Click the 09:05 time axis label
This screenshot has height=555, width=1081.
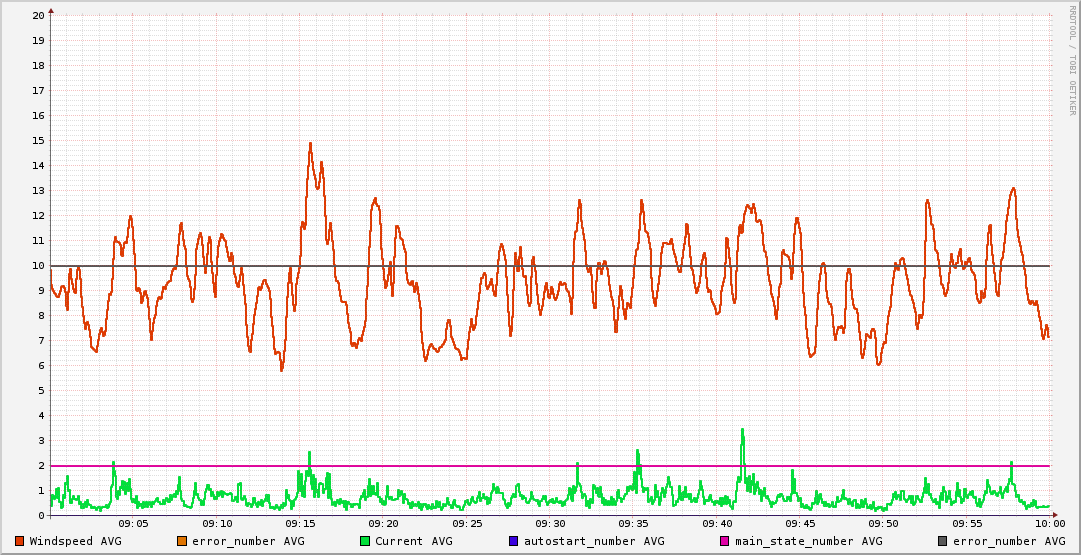tap(133, 523)
